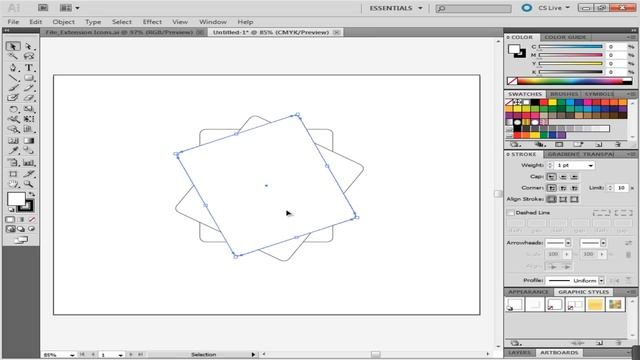Open the 85% zoom level dropdown

72,355
